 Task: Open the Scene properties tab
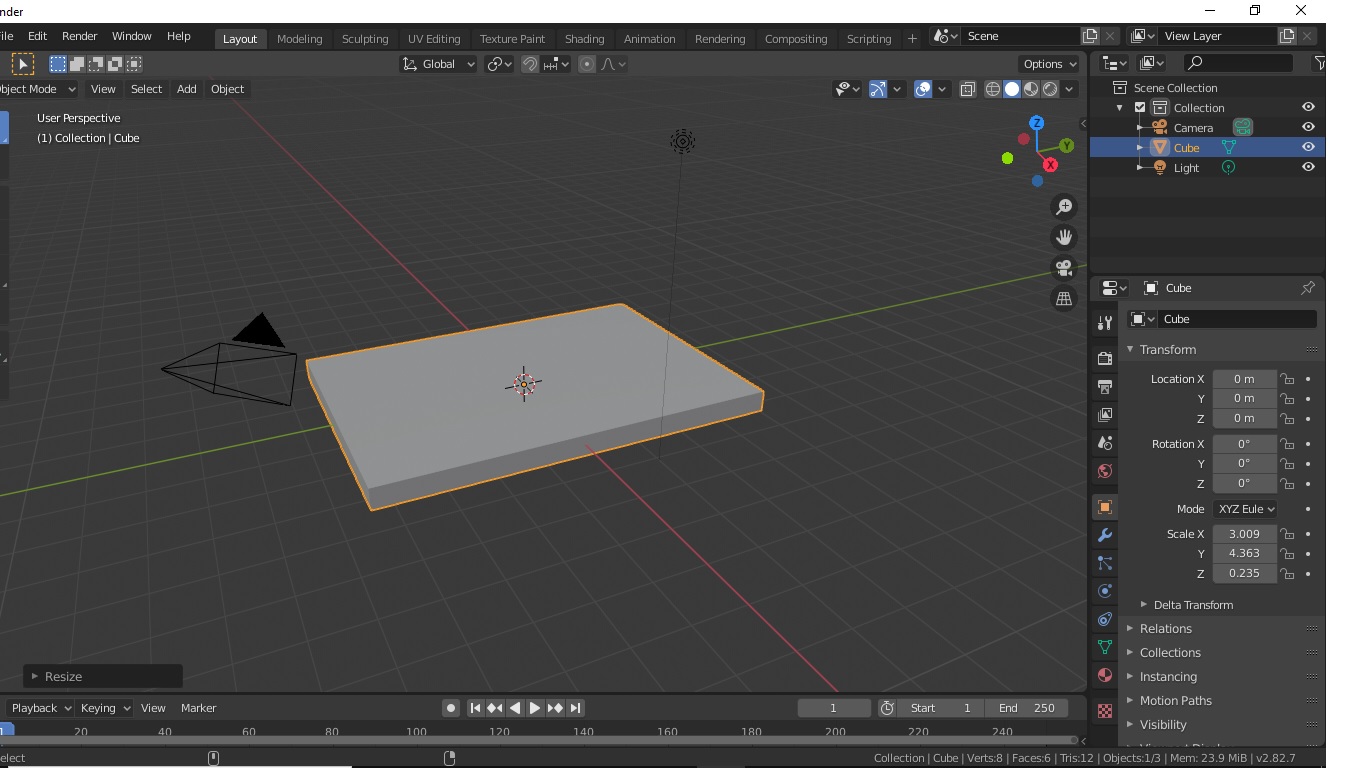pyautogui.click(x=1105, y=442)
